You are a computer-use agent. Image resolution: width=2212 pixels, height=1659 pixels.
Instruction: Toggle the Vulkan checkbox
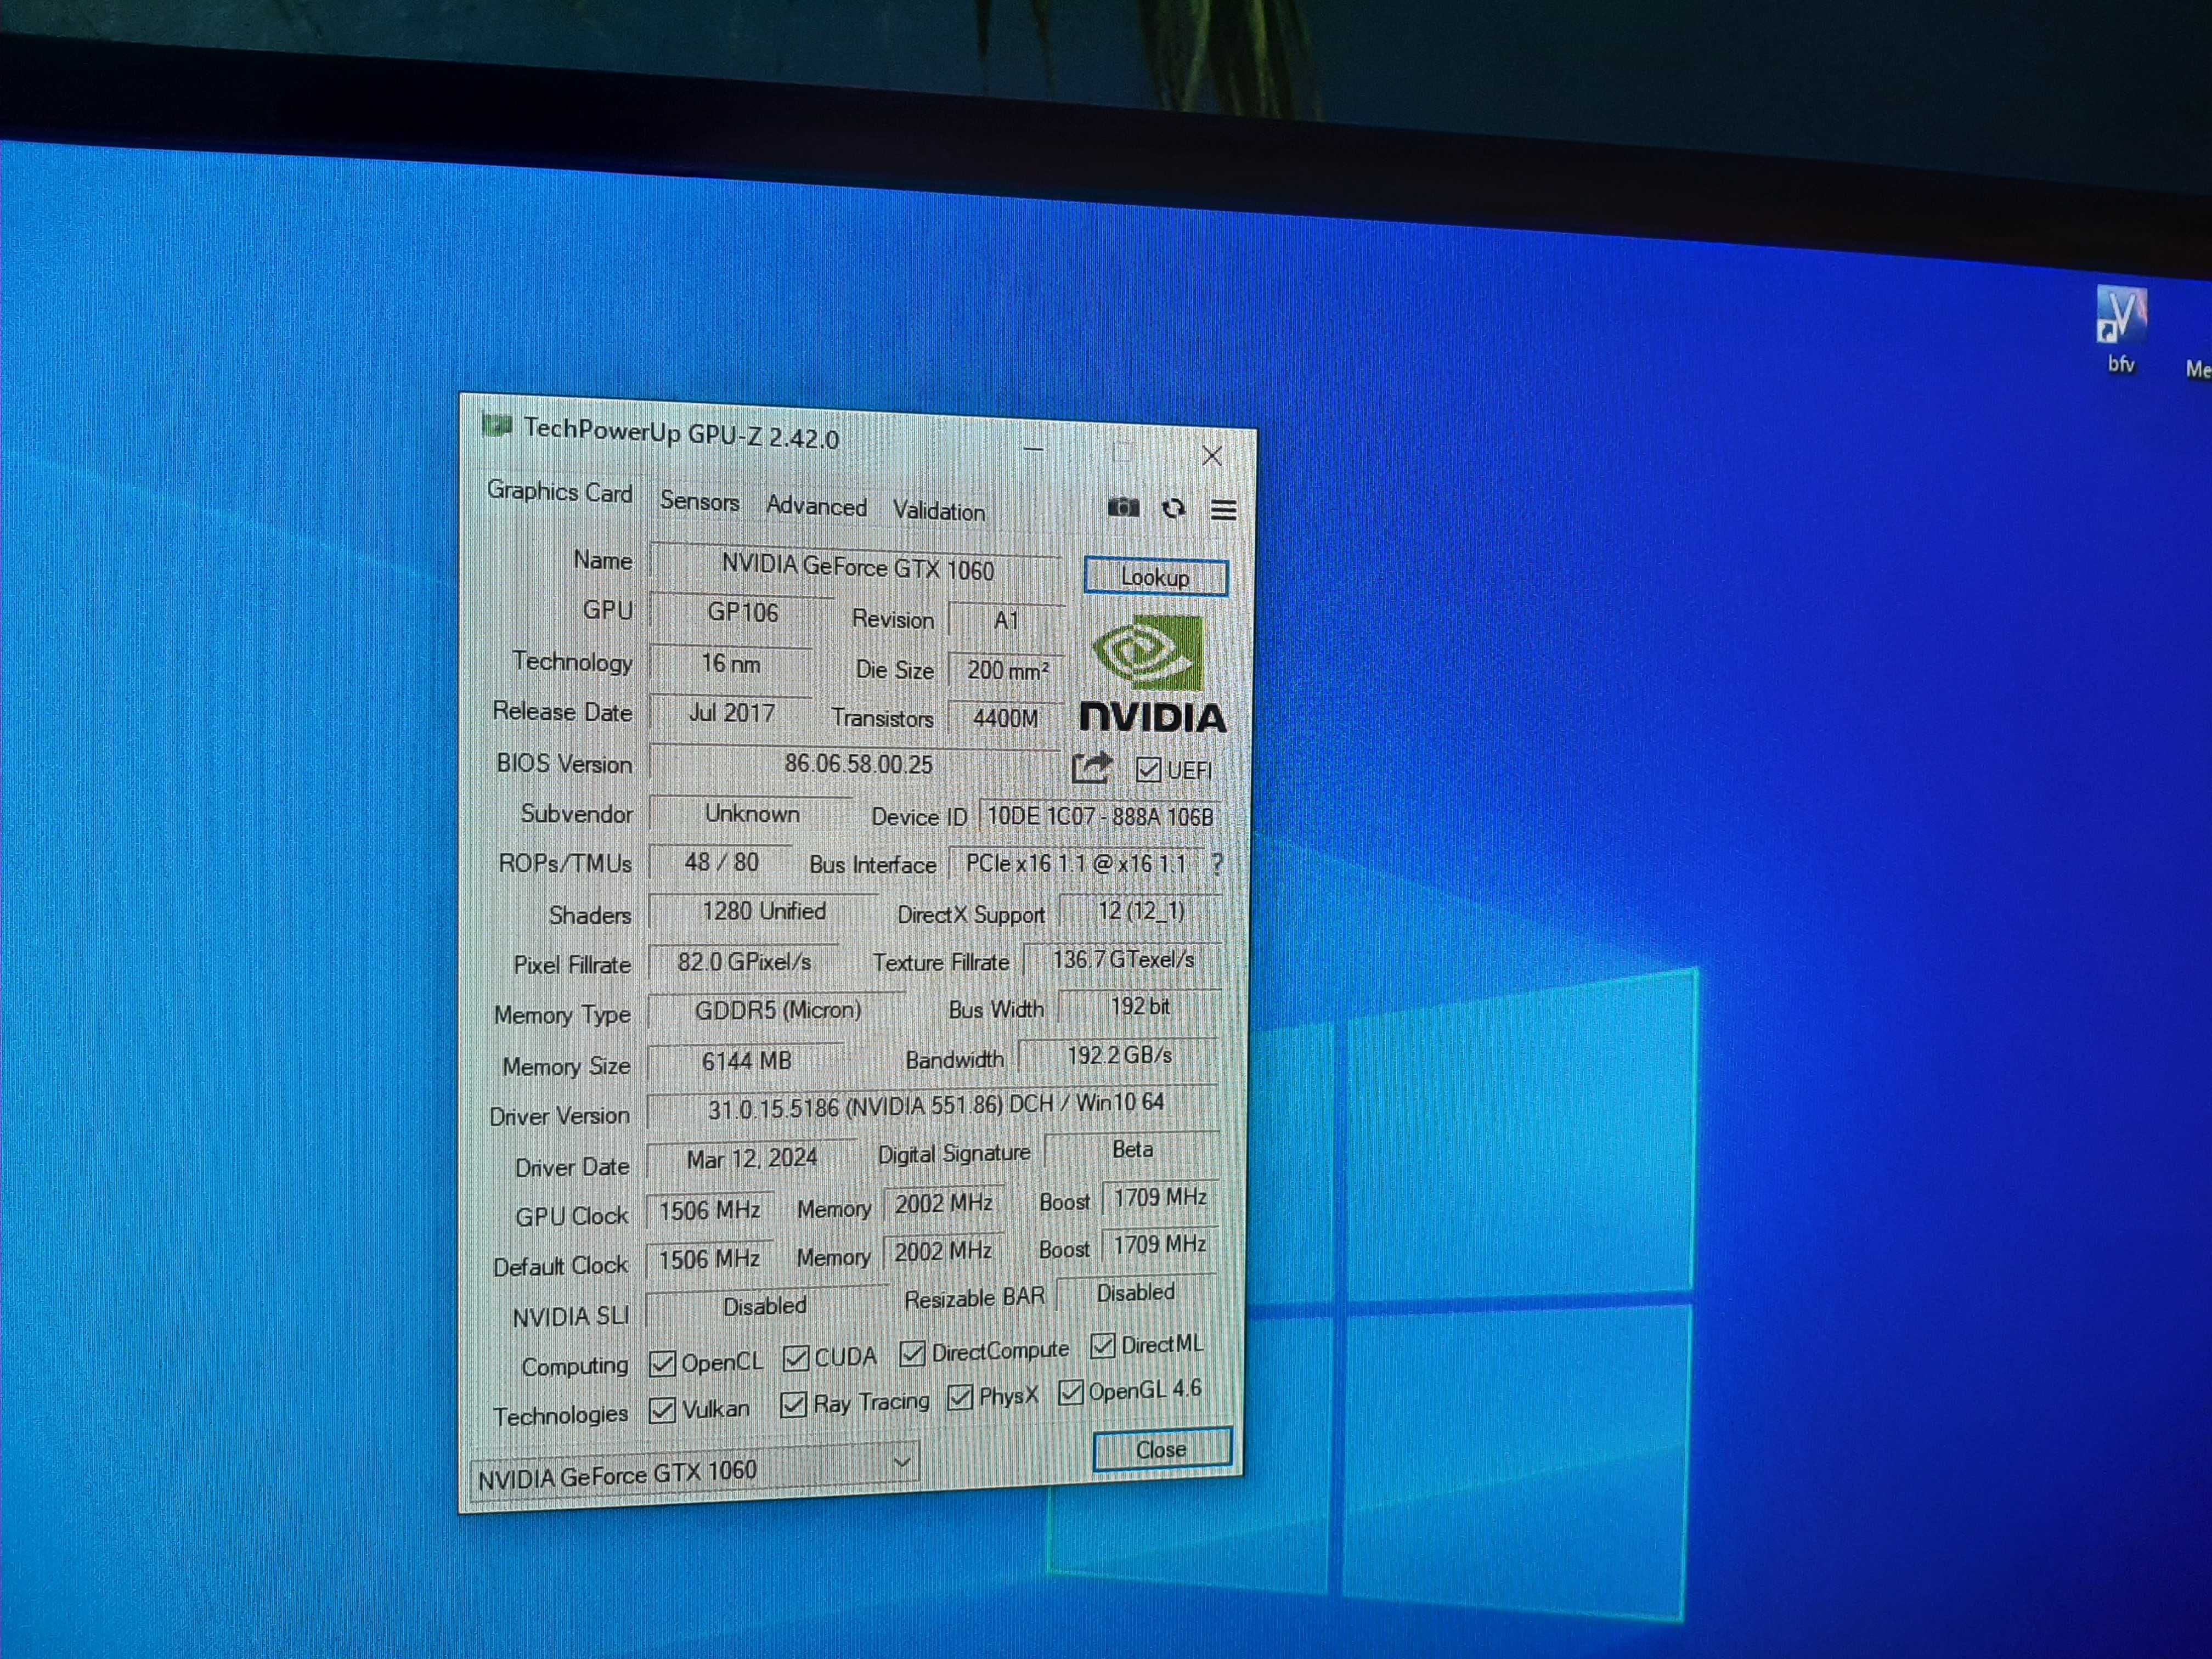[x=662, y=1410]
